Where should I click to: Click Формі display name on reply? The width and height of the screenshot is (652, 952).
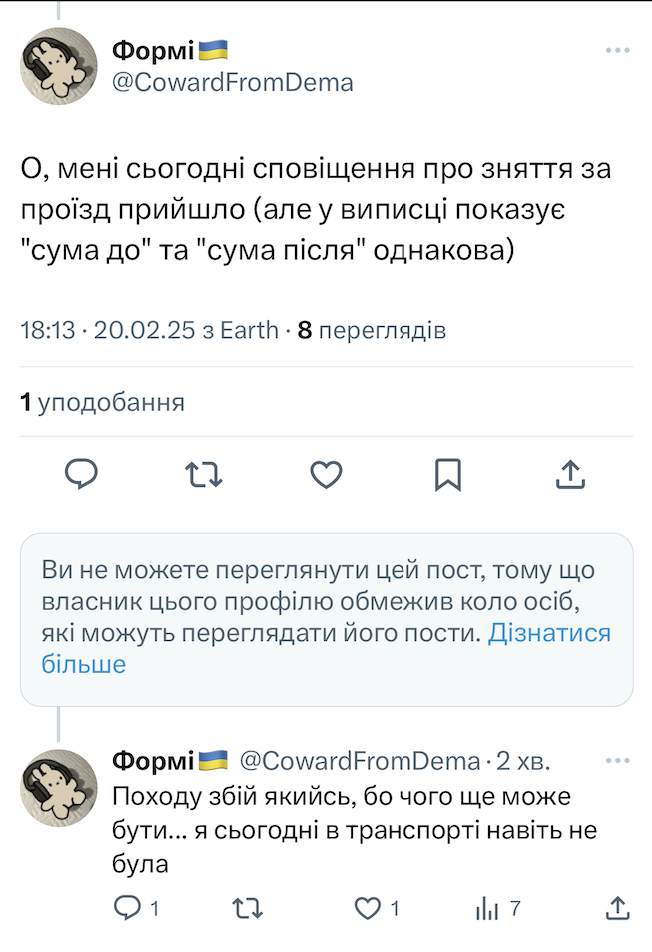(153, 761)
